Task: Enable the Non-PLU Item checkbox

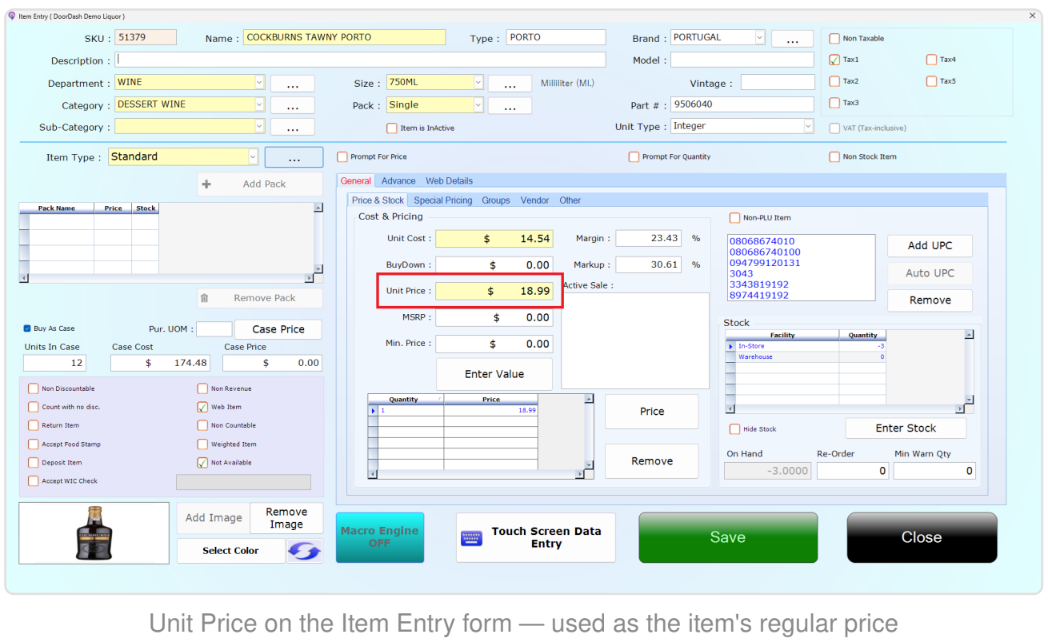Action: pos(735,218)
